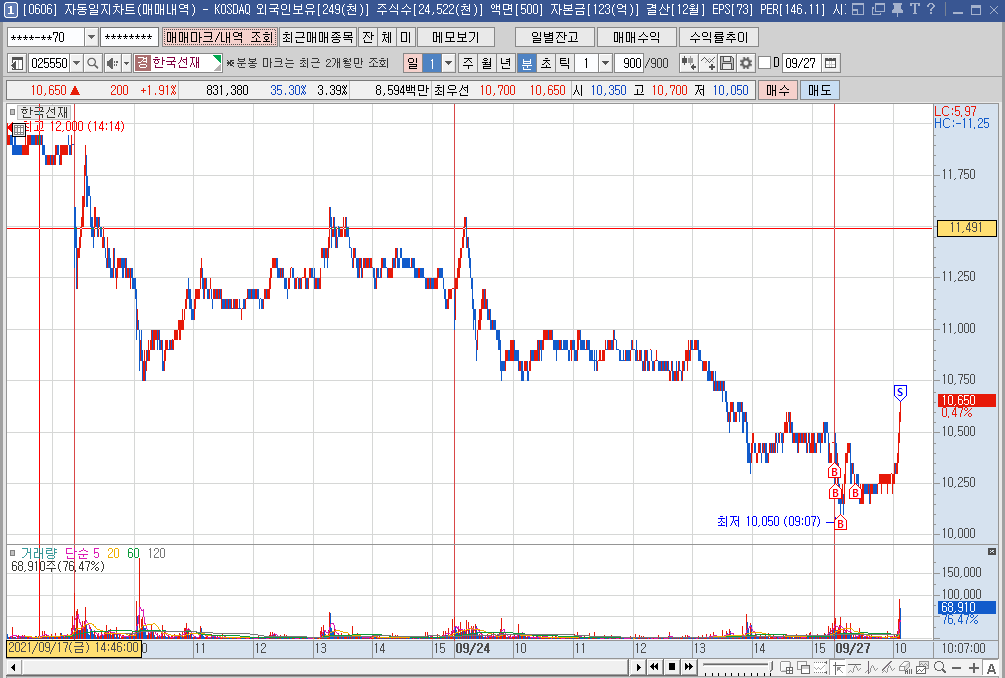Screen dimensions: 1005x678
Task: Click the minus zoom-out icon
Action: tap(956, 667)
